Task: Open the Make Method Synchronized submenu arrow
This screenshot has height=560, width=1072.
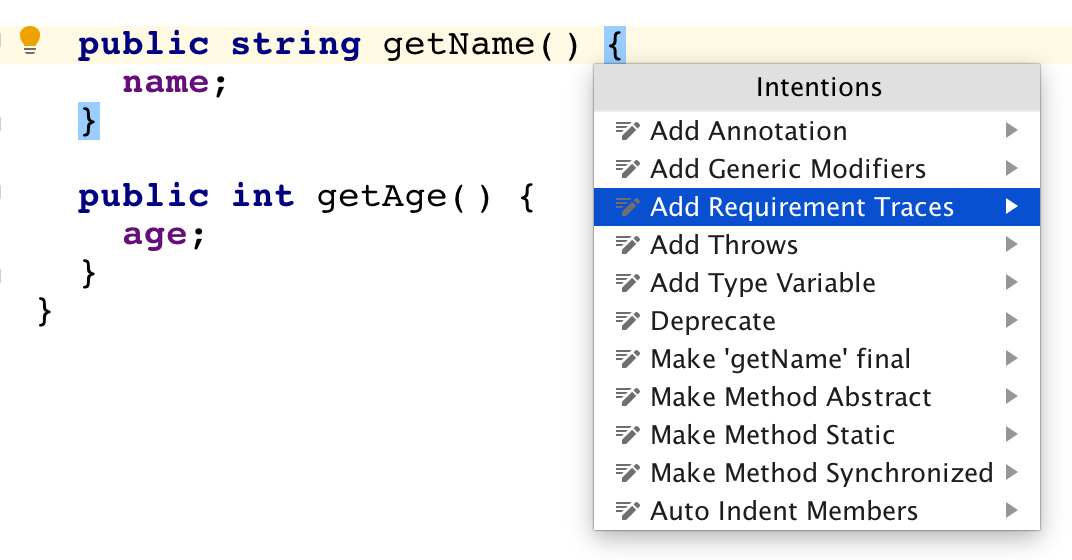Action: (1012, 473)
